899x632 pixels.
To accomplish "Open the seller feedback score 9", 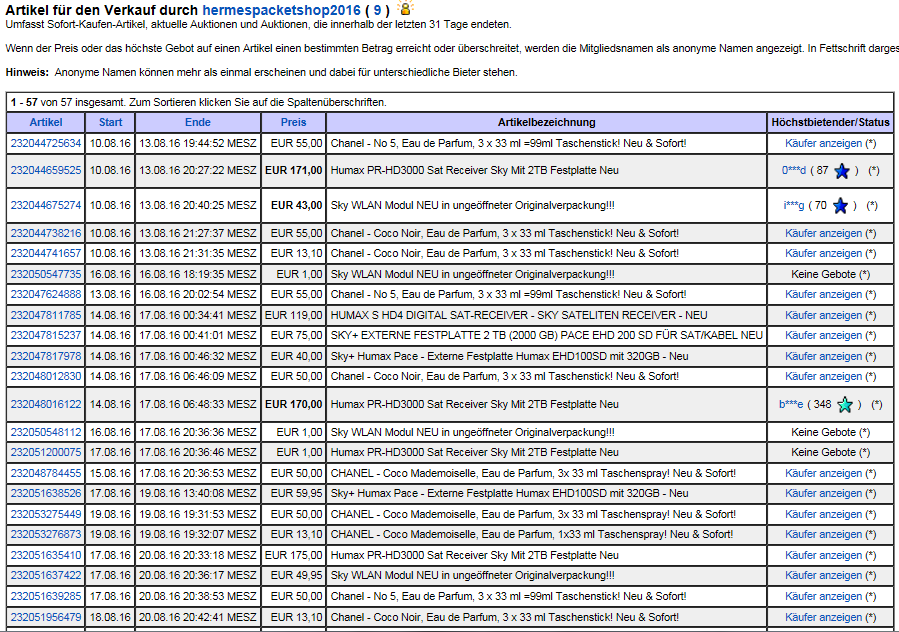I will (x=377, y=10).
